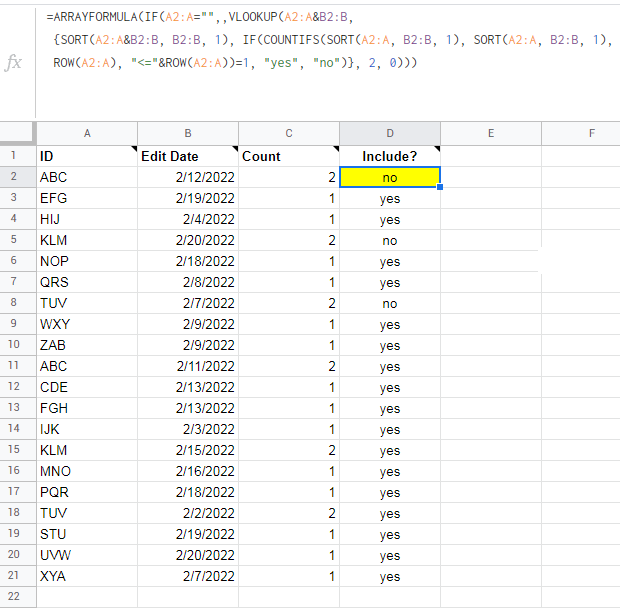Image resolution: width=620 pixels, height=608 pixels.
Task: Click the fill handle on cell D2
Action: pyautogui.click(x=440, y=187)
